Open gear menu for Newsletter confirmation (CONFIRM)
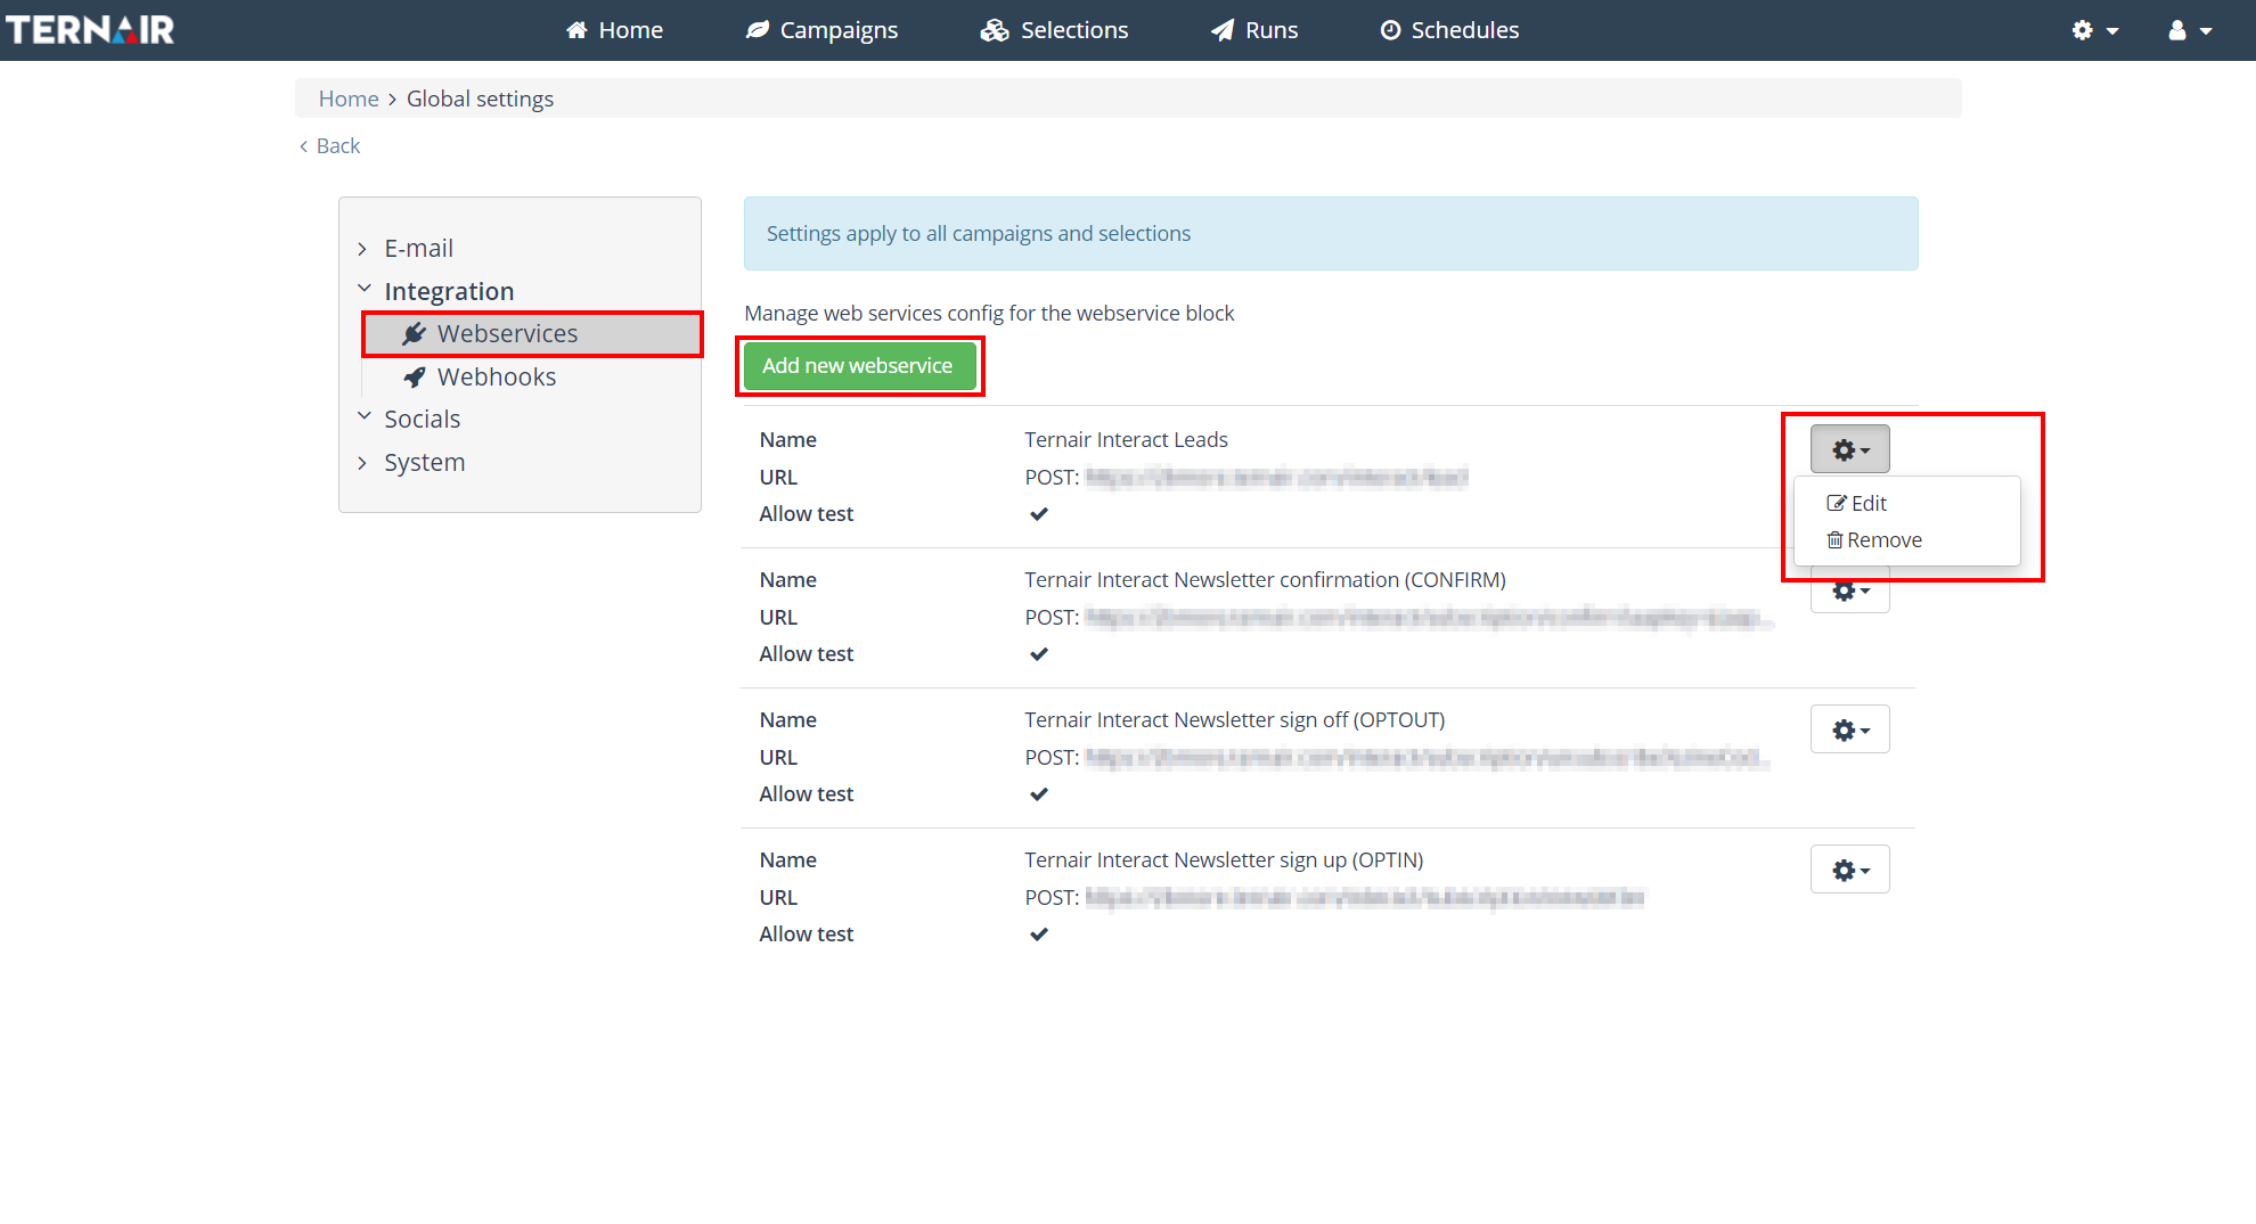2256x1224 pixels. point(1850,590)
